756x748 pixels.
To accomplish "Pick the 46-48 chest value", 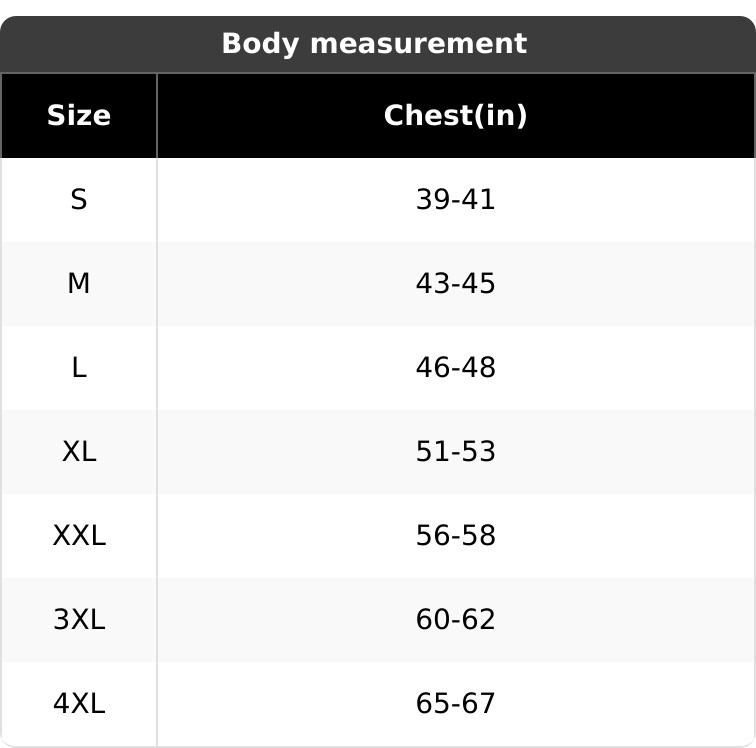I will pos(455,368).
